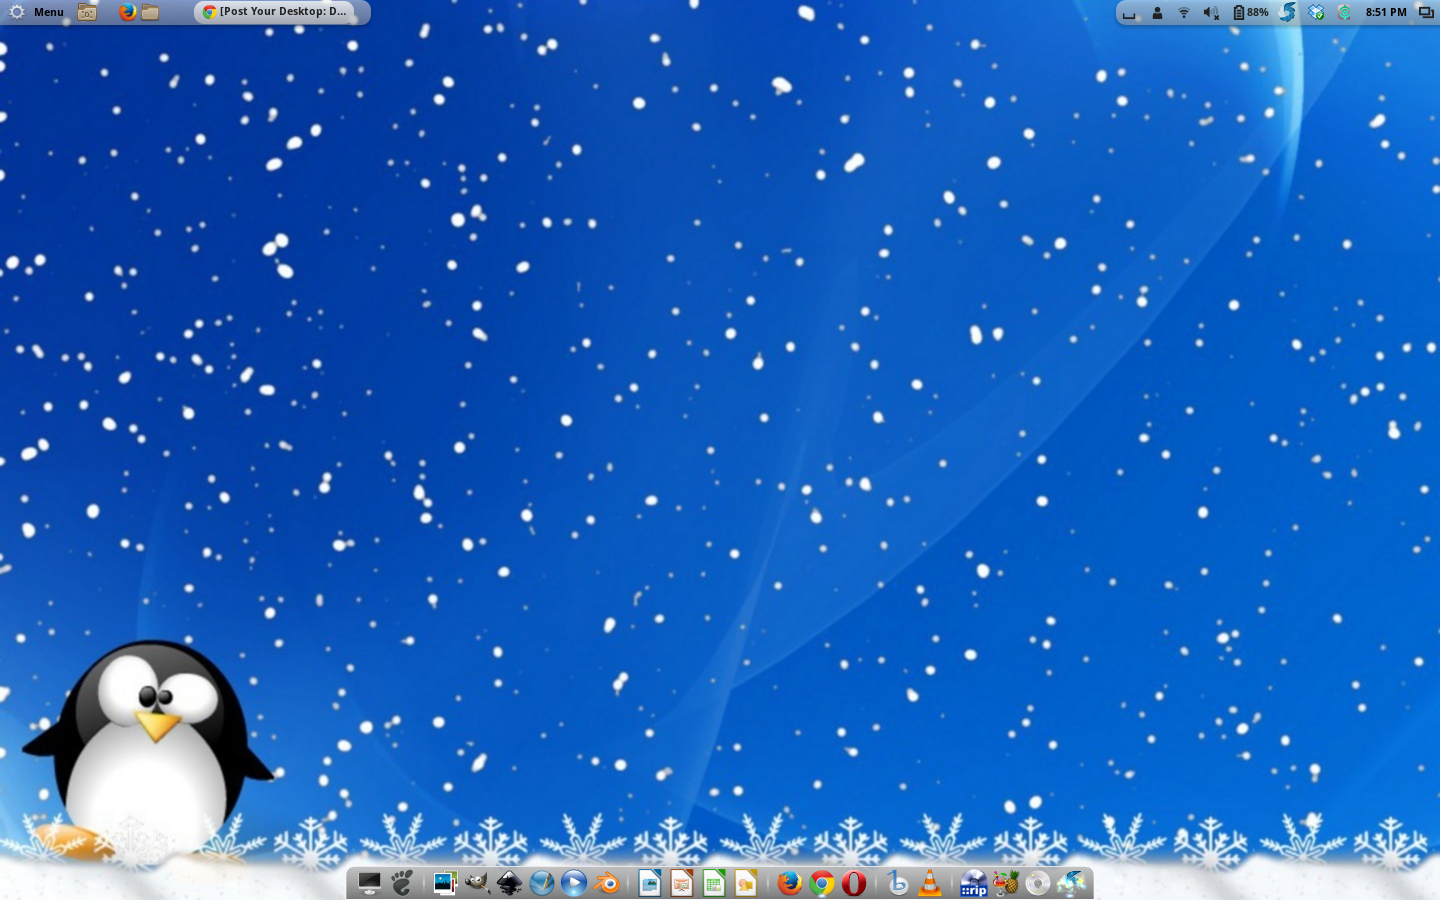Click the window list icon beside the clock
Screen dimensions: 1440x900
[x=1426, y=13]
